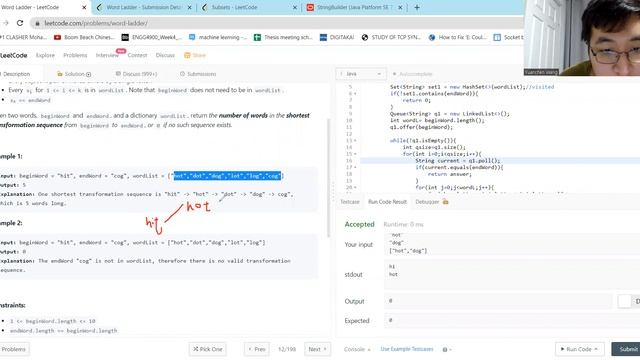
Task: Go to LeetCode home via logo
Action: 13,56
